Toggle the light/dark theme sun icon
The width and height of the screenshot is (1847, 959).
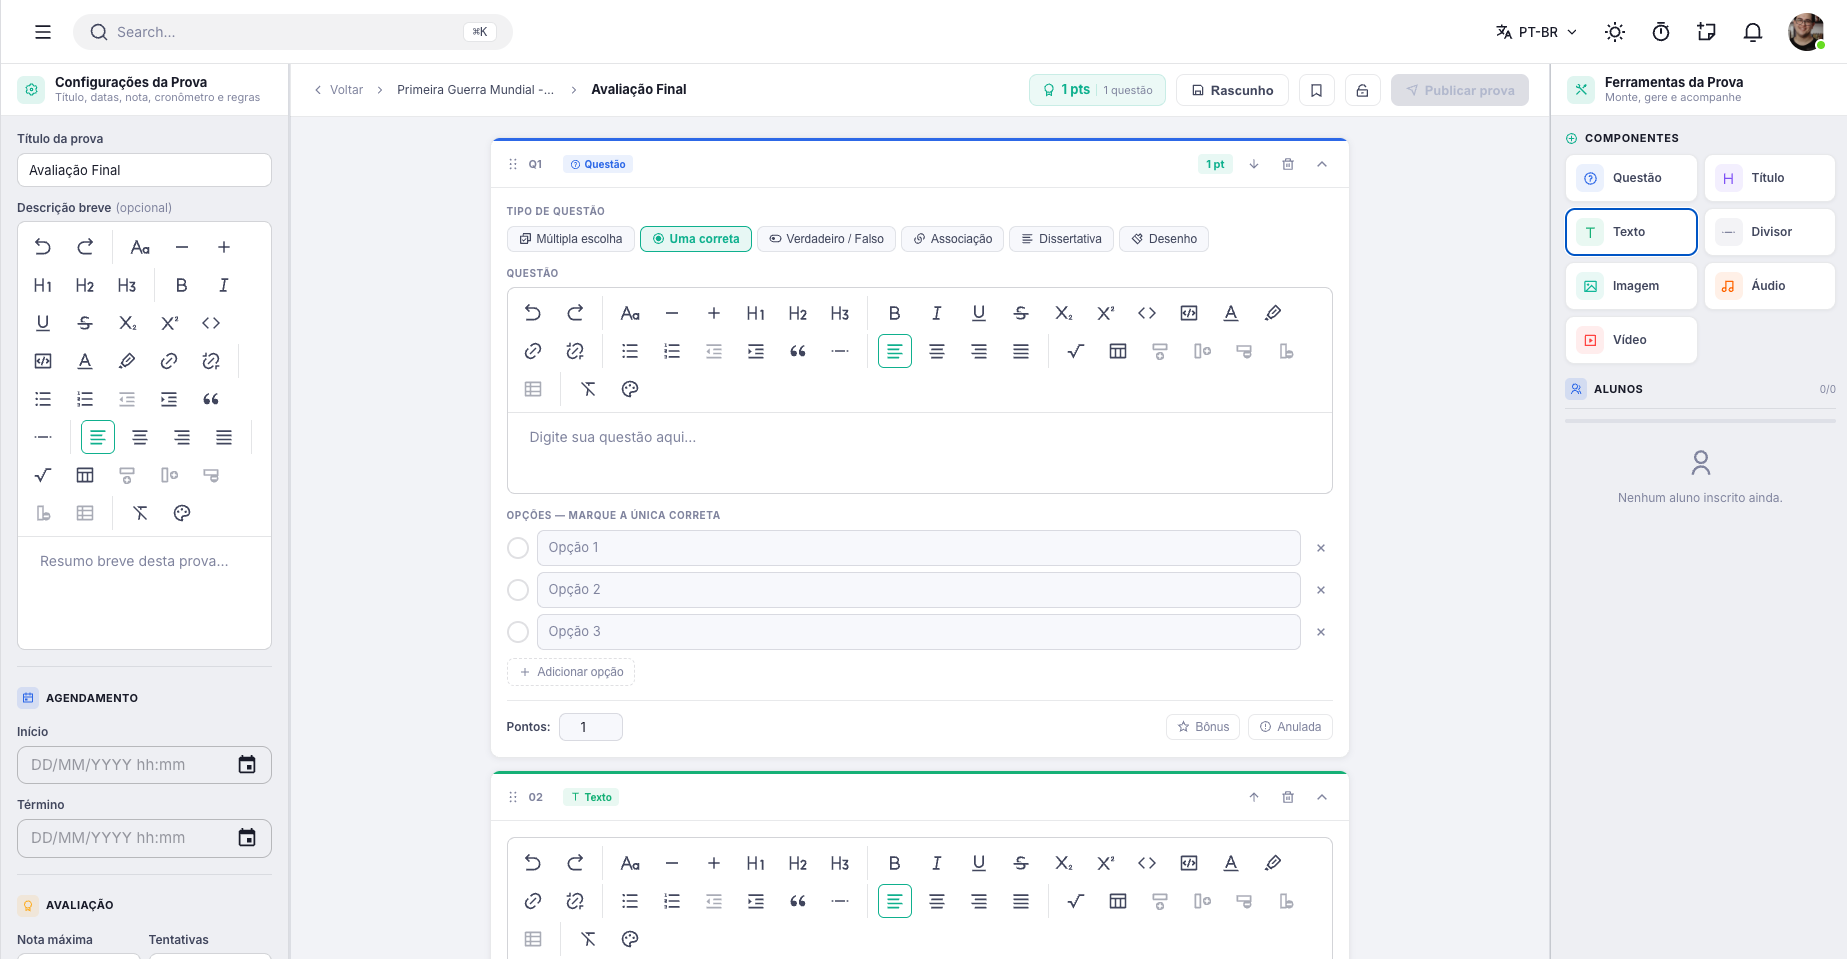(1614, 32)
